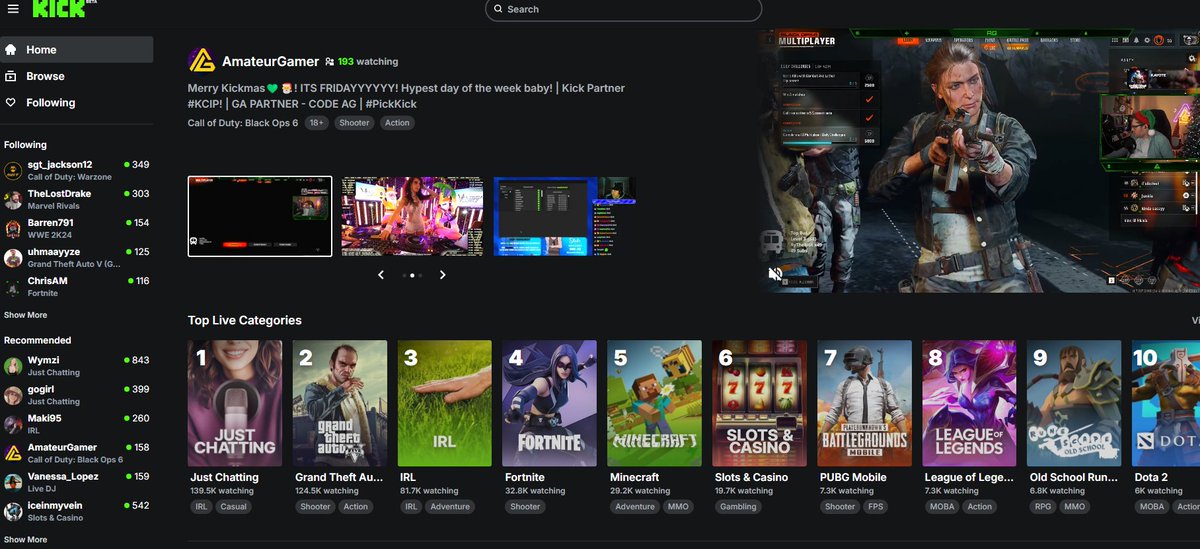Open Iceinmyvein recommended channel
This screenshot has height=549, width=1200.
[77, 511]
